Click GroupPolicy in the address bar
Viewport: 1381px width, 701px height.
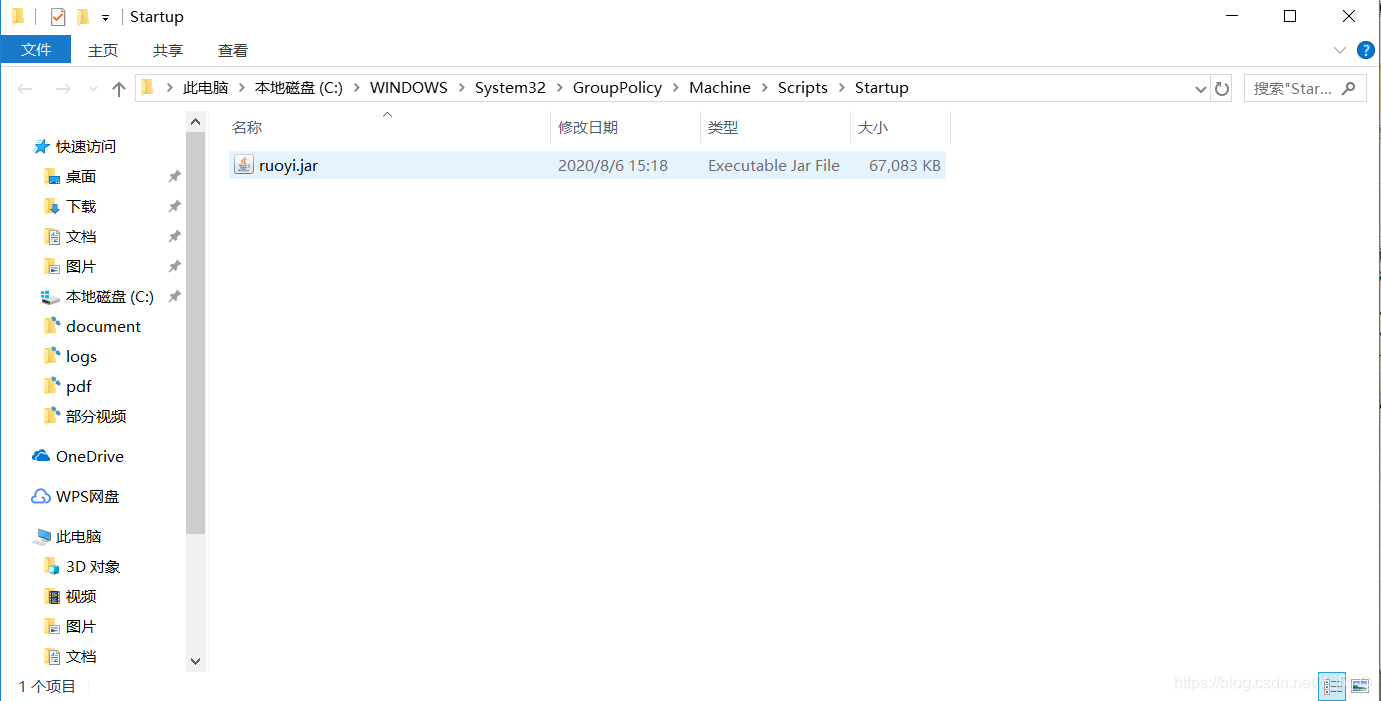click(x=617, y=88)
